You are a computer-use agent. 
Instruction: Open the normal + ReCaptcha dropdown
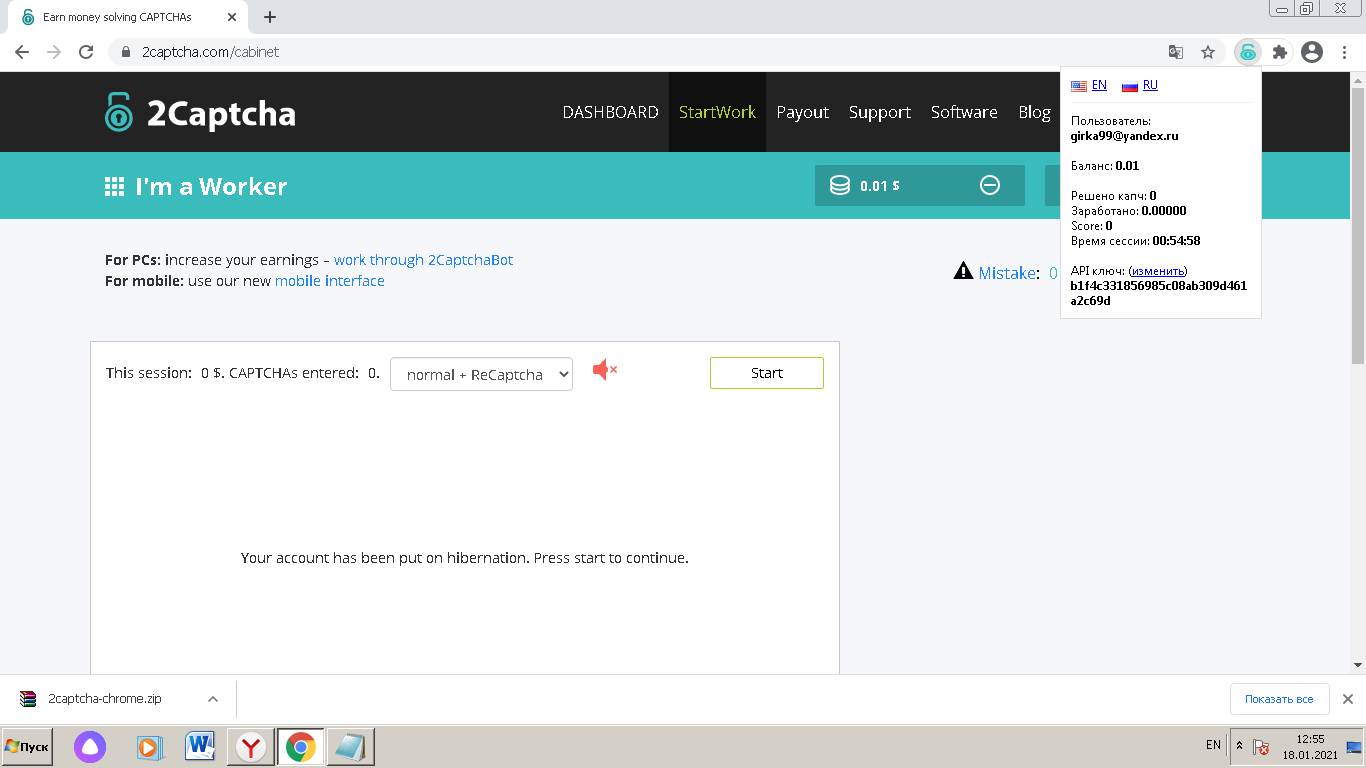pos(481,374)
